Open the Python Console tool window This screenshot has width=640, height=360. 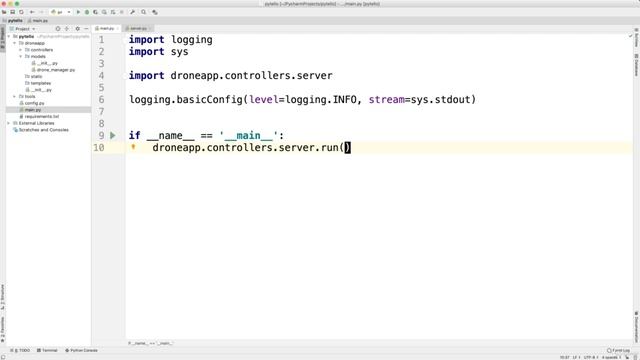click(x=81, y=350)
